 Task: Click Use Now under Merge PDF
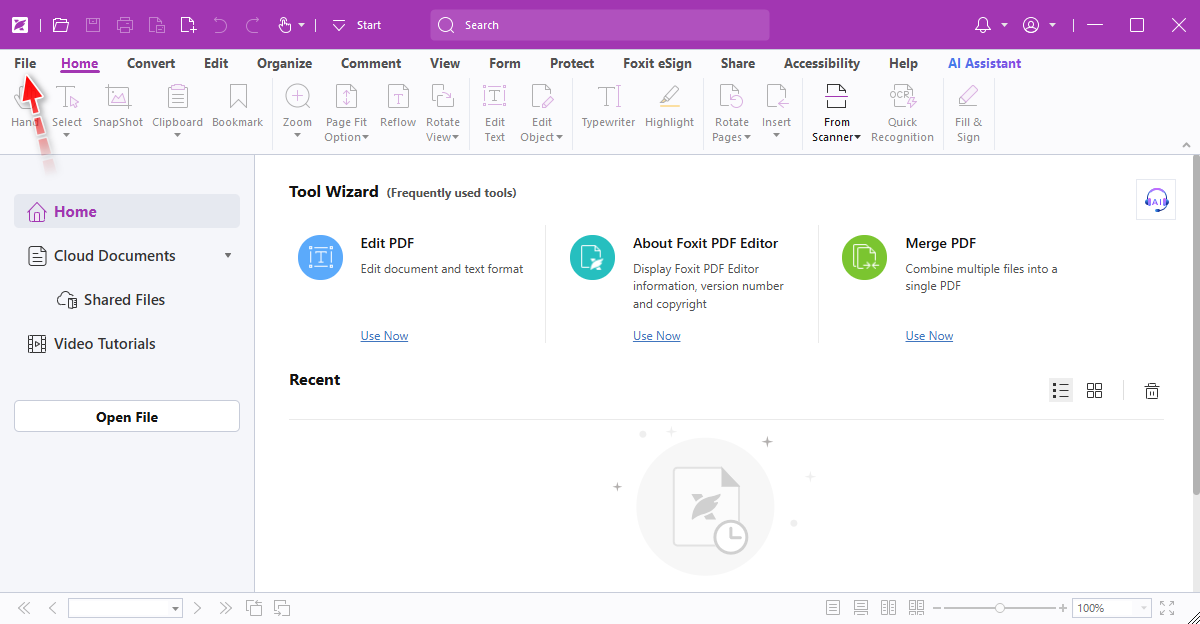click(x=929, y=336)
